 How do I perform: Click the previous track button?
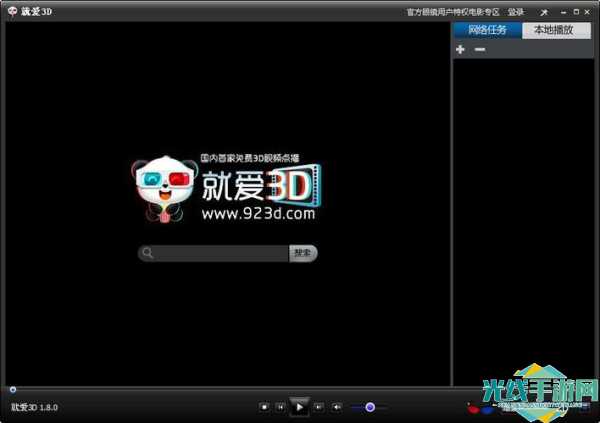coord(280,407)
